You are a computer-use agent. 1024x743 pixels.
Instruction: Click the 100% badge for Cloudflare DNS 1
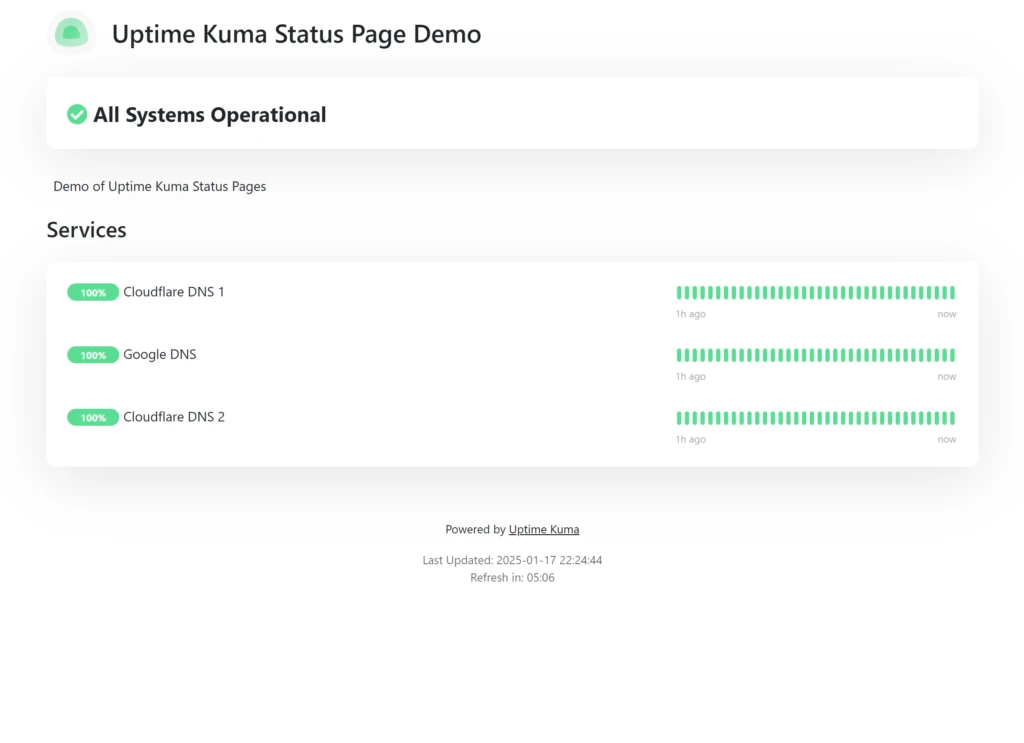93,292
